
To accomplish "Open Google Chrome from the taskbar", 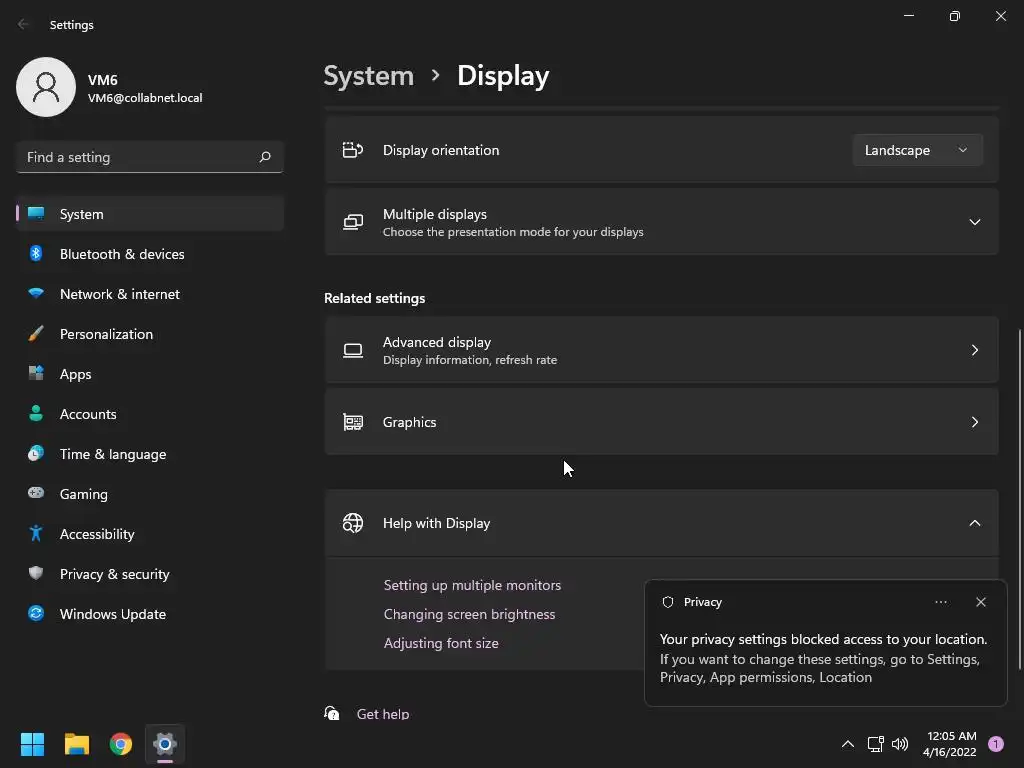I will (121, 744).
